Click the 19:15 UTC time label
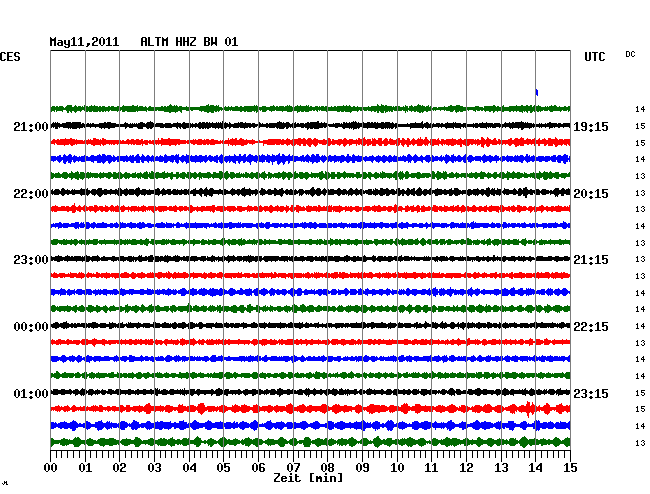The image size is (650, 494). tap(591, 127)
